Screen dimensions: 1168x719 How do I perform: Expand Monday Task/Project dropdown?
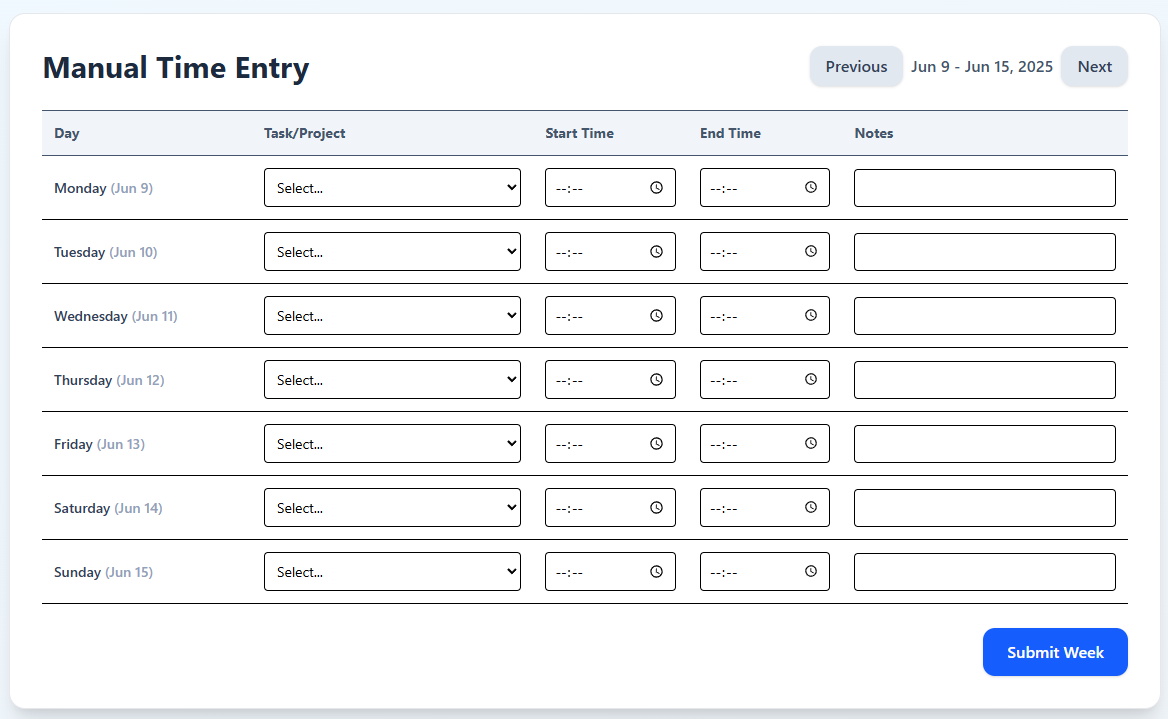[x=392, y=188]
